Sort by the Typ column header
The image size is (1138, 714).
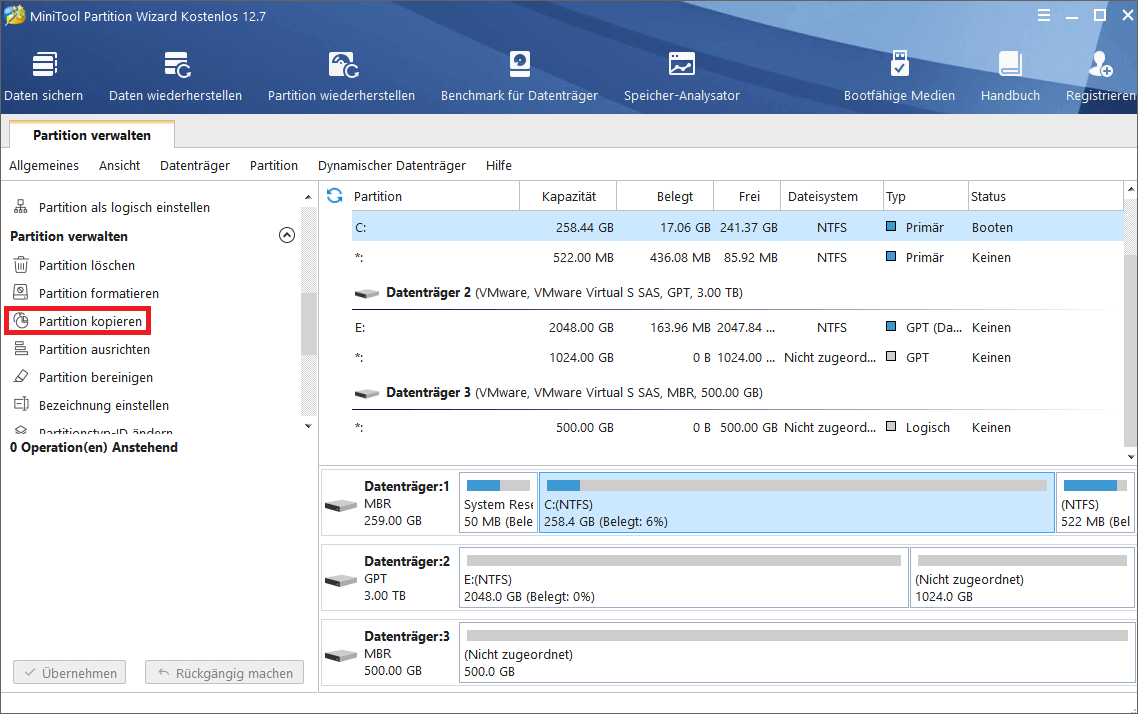[x=925, y=196]
